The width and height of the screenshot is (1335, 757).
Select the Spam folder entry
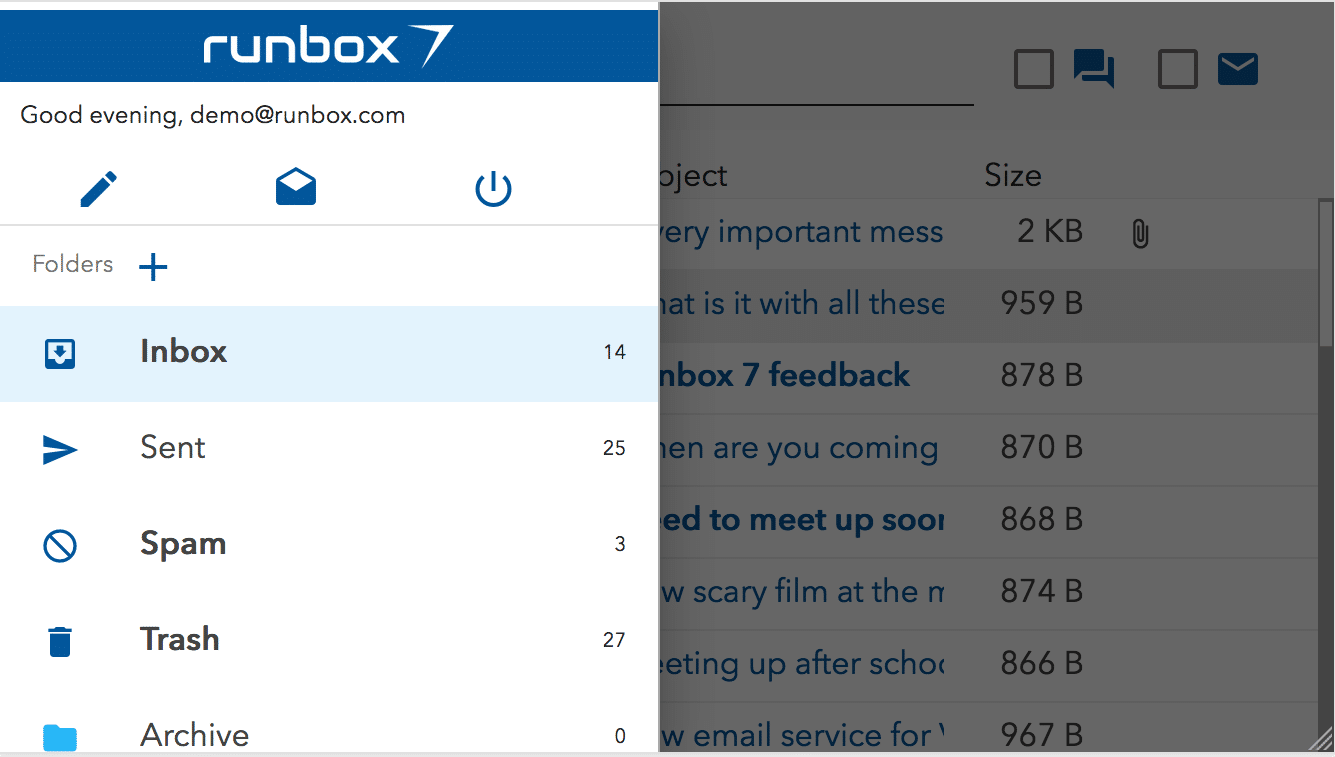click(183, 545)
